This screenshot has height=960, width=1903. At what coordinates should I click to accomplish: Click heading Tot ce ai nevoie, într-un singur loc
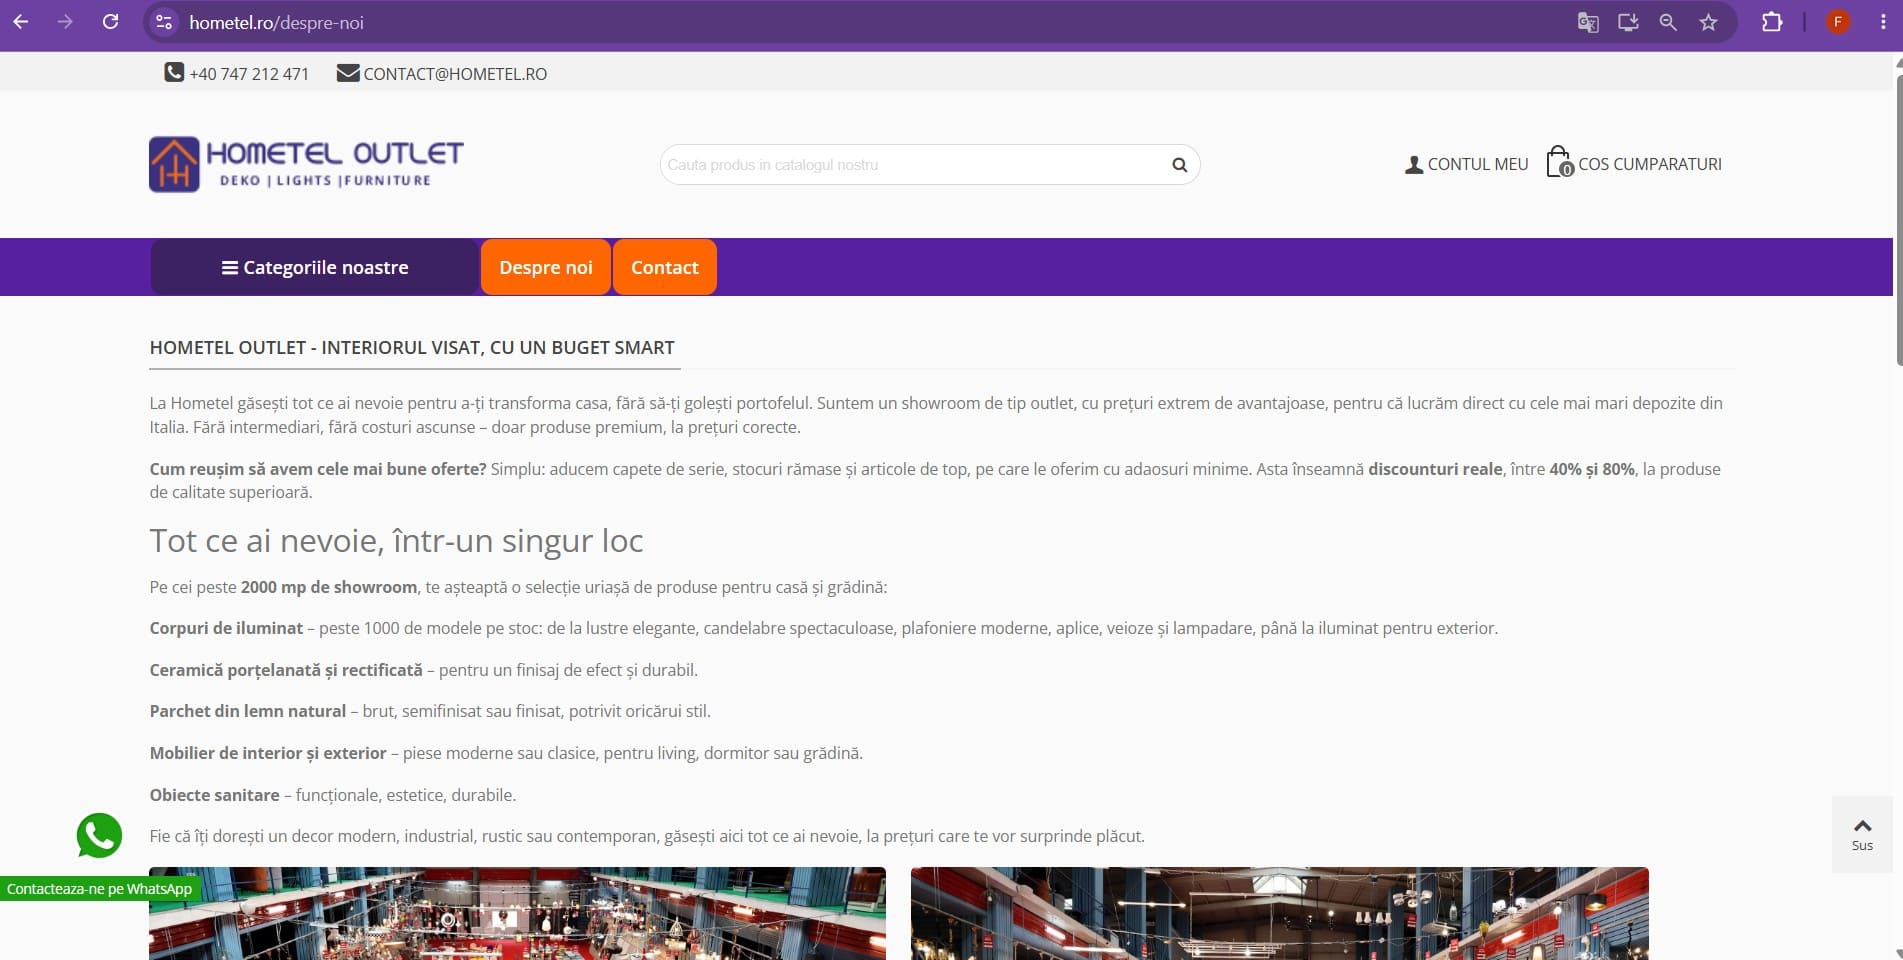396,541
